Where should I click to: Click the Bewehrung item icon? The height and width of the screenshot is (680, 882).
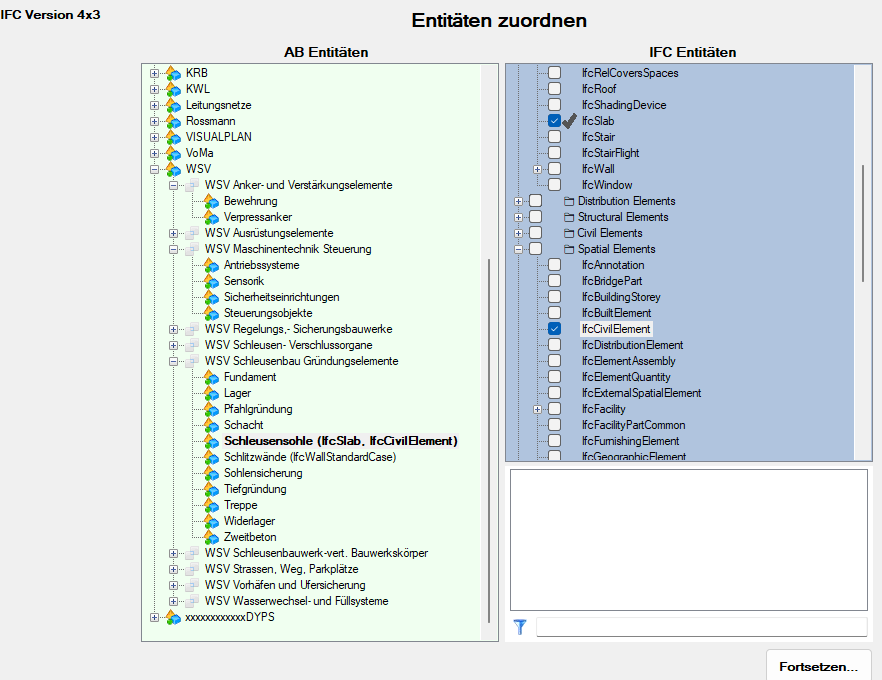(211, 201)
